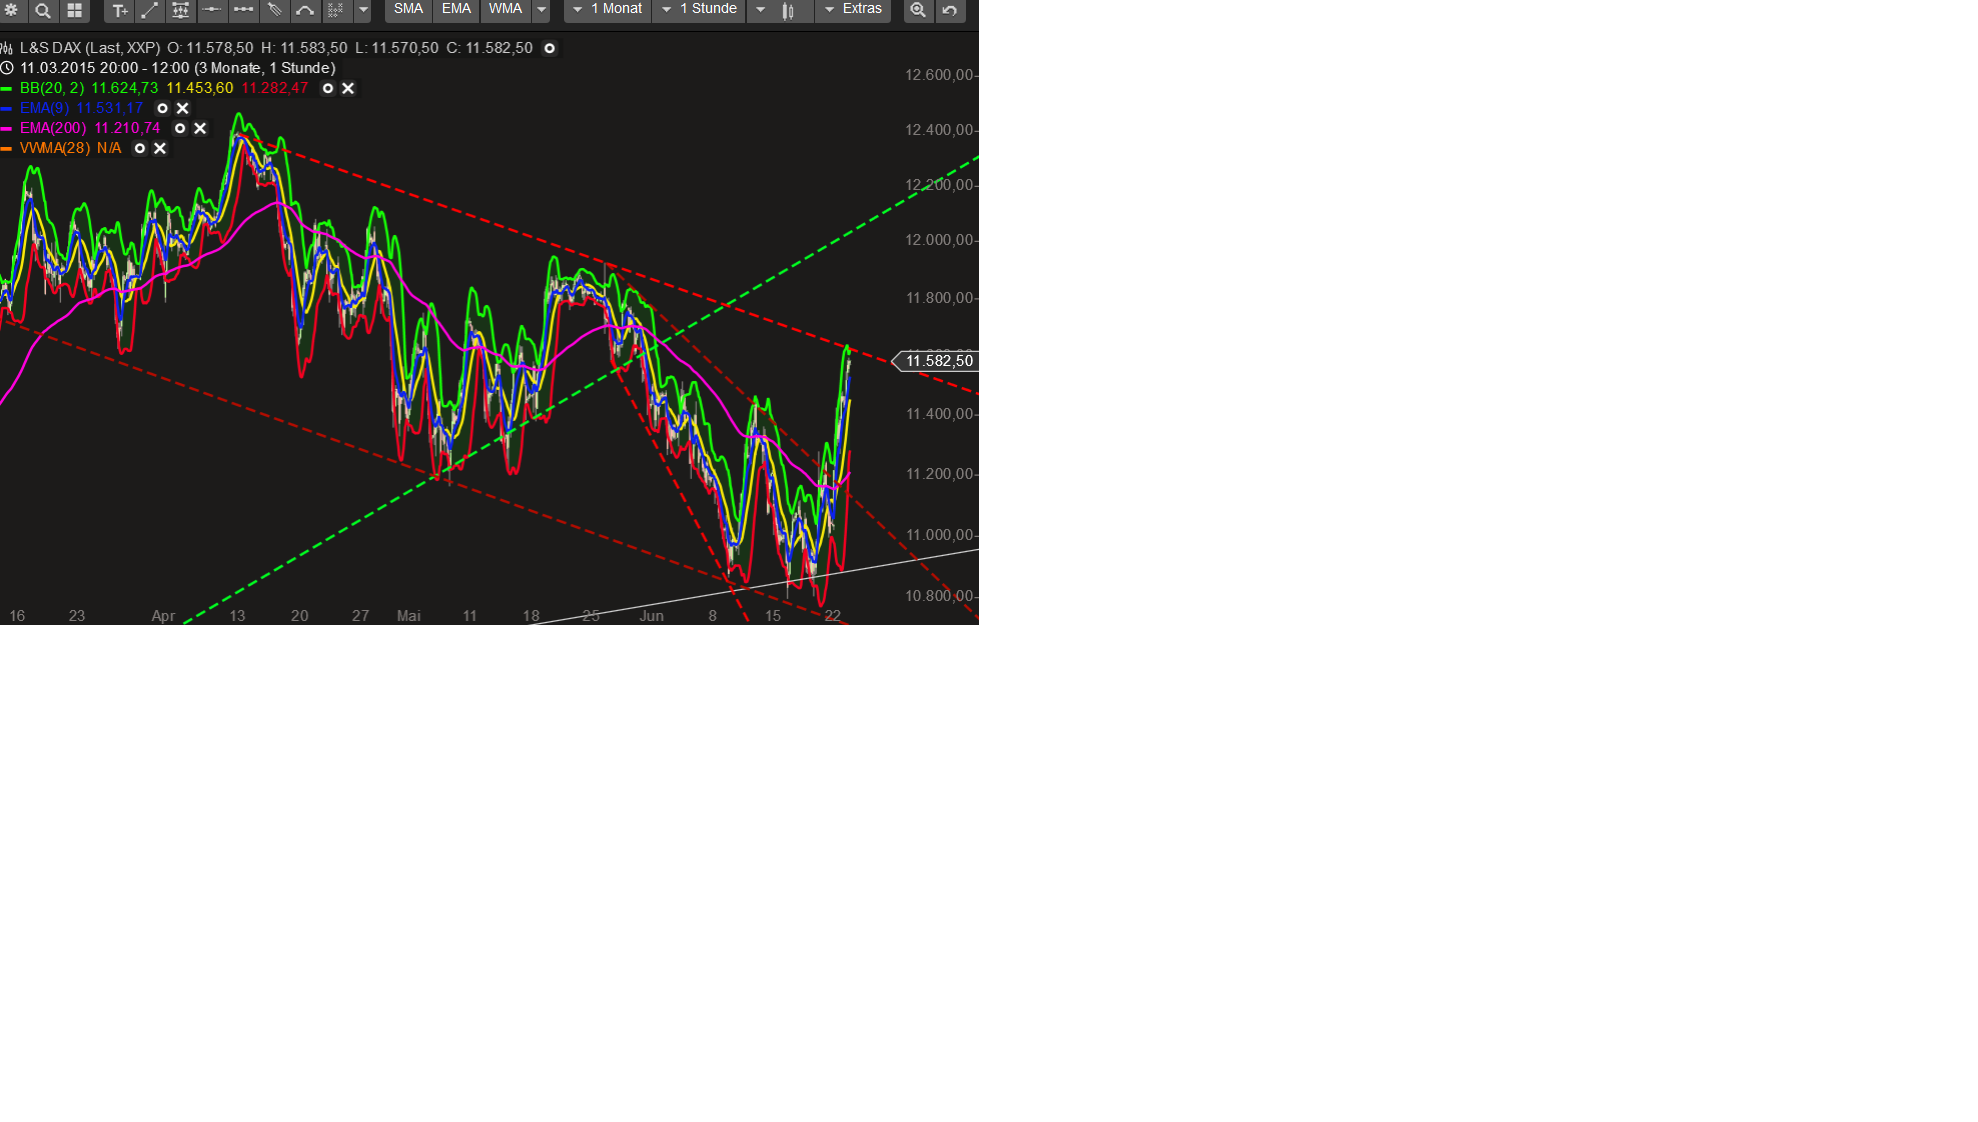
Task: Click the EMA(9) legend label
Action: tap(45, 108)
